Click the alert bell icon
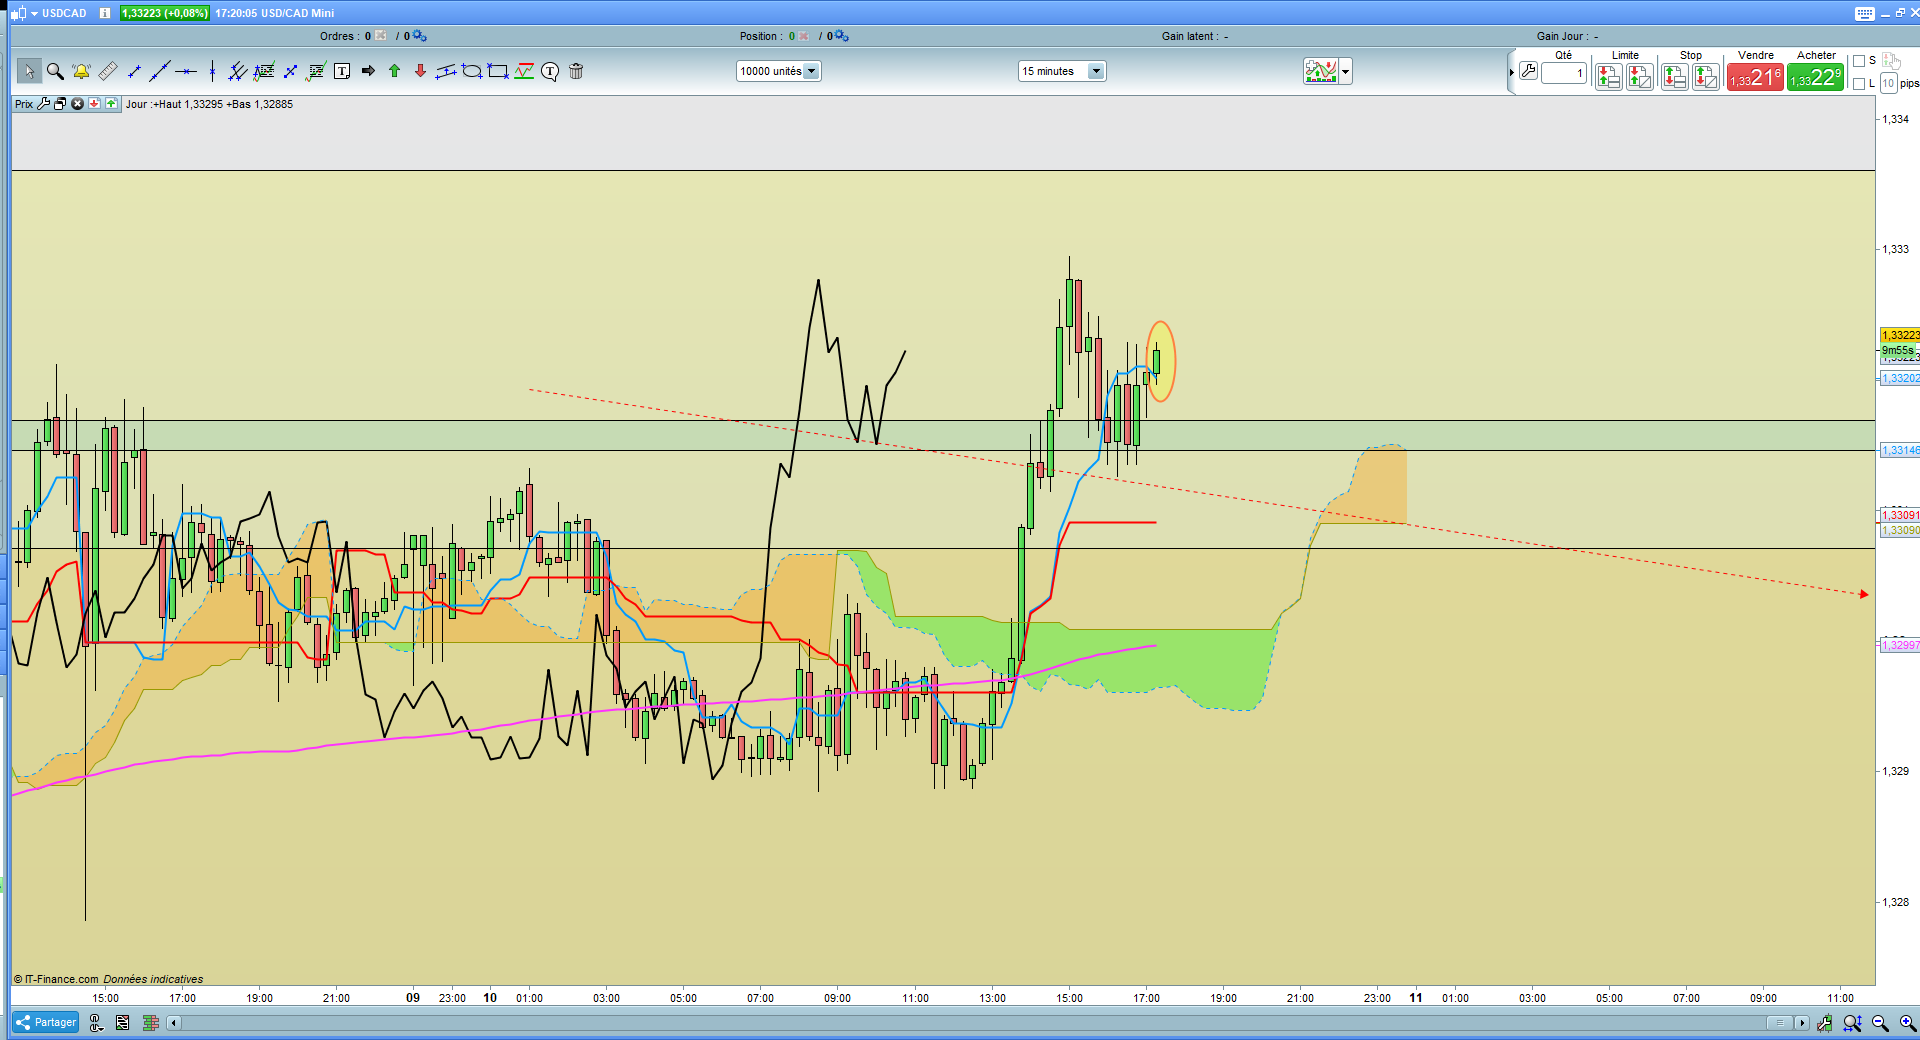 [x=81, y=71]
